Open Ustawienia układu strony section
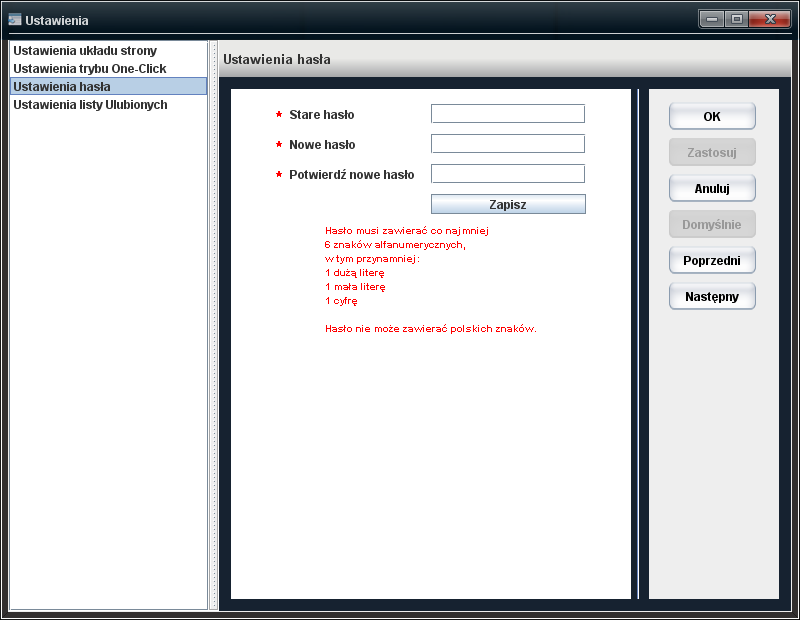The height and width of the screenshot is (620, 800). [x=108, y=51]
